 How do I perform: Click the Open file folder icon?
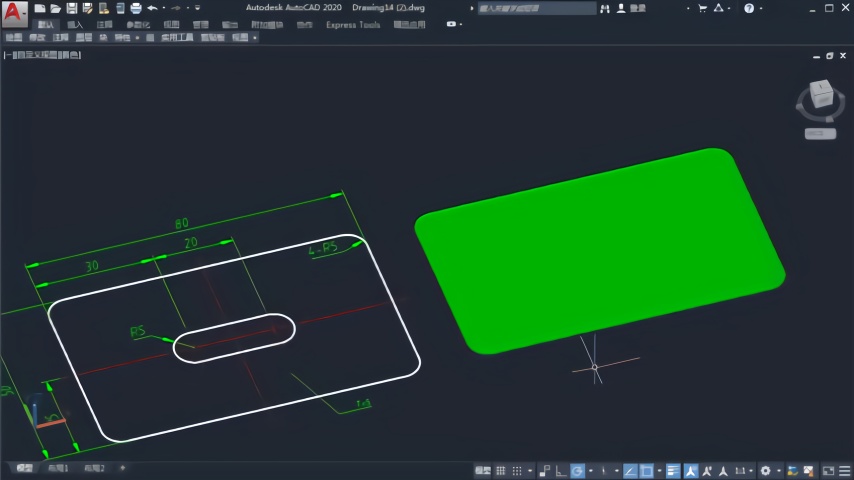55,8
